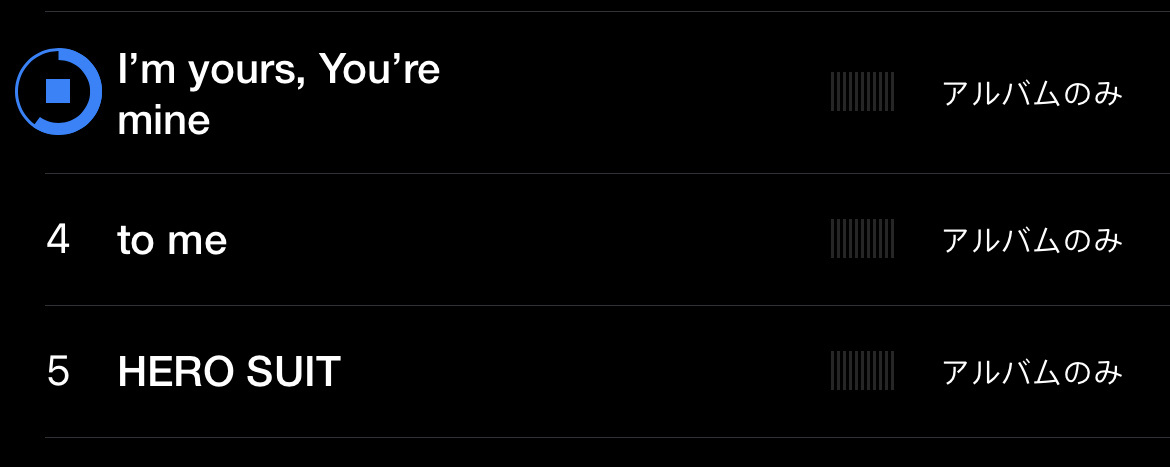
Task: Tap アルバムのみ in the "HERO SUIT" row
Action: pos(1032,373)
